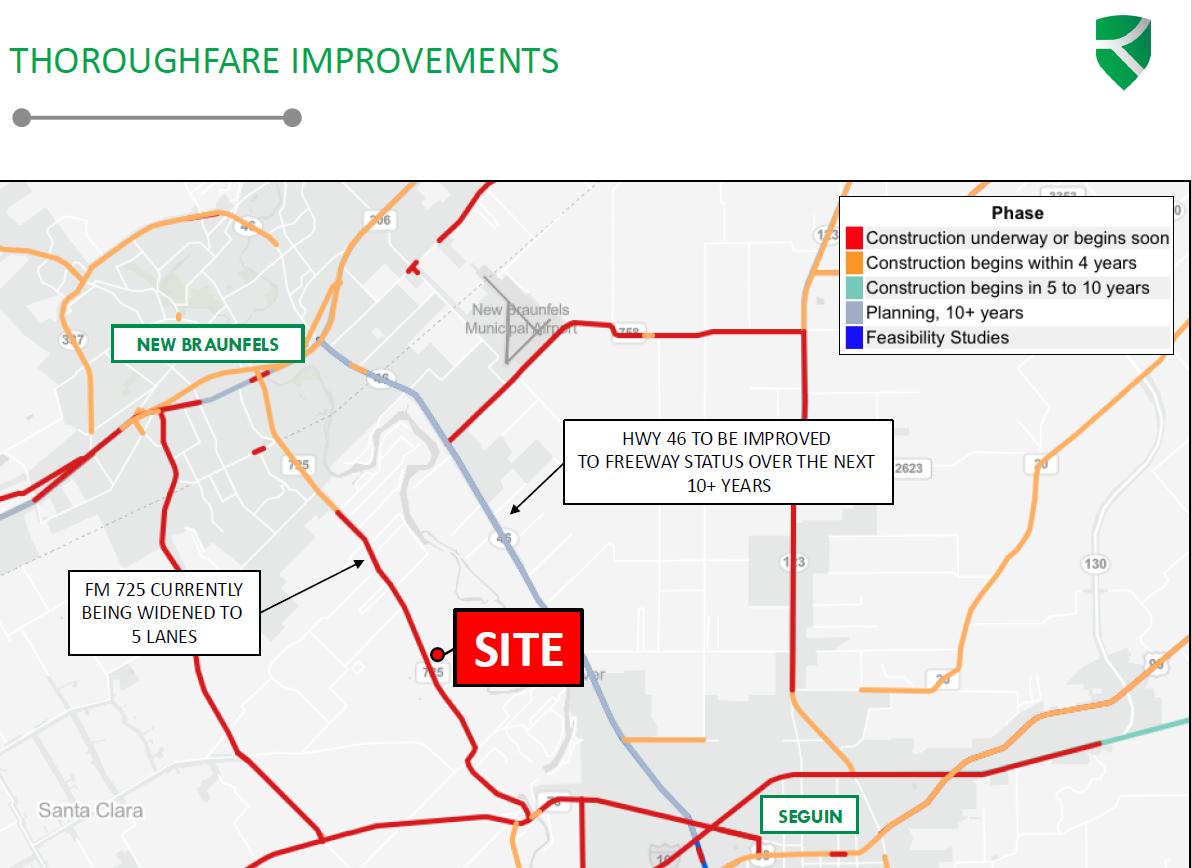The image size is (1192, 868).
Task: Click the HWY 46 freeway status callout
Action: 727,461
